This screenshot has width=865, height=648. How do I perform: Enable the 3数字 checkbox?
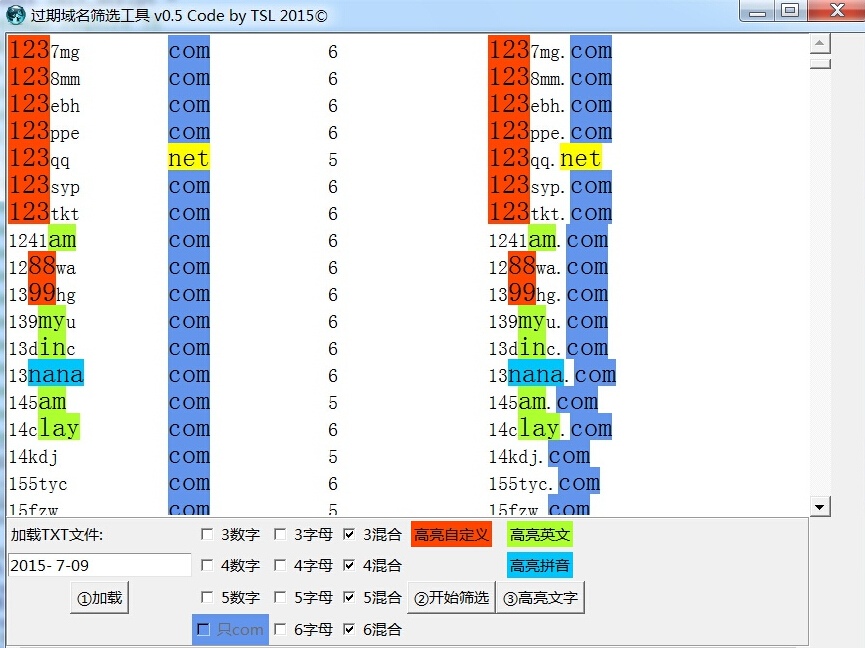pos(207,534)
